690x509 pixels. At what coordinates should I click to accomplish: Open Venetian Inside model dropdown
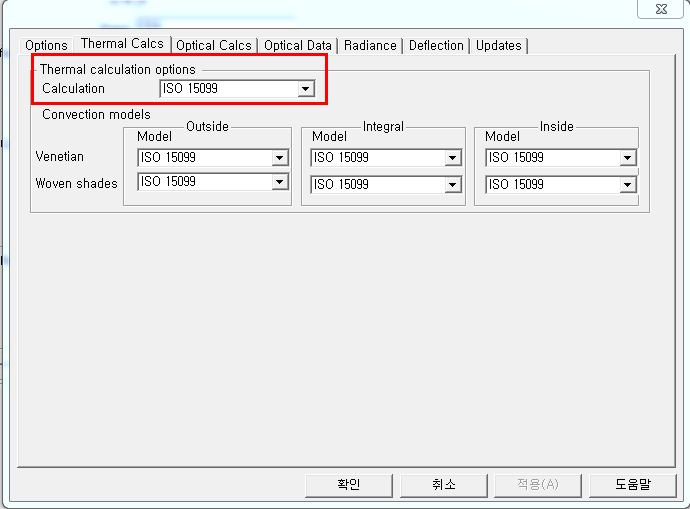click(x=627, y=158)
